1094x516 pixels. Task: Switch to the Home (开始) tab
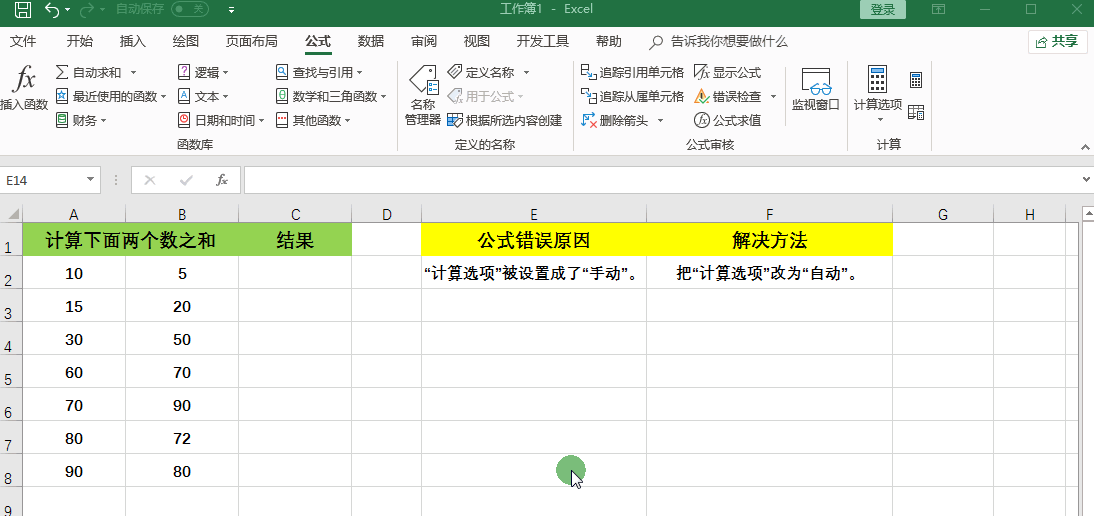79,41
